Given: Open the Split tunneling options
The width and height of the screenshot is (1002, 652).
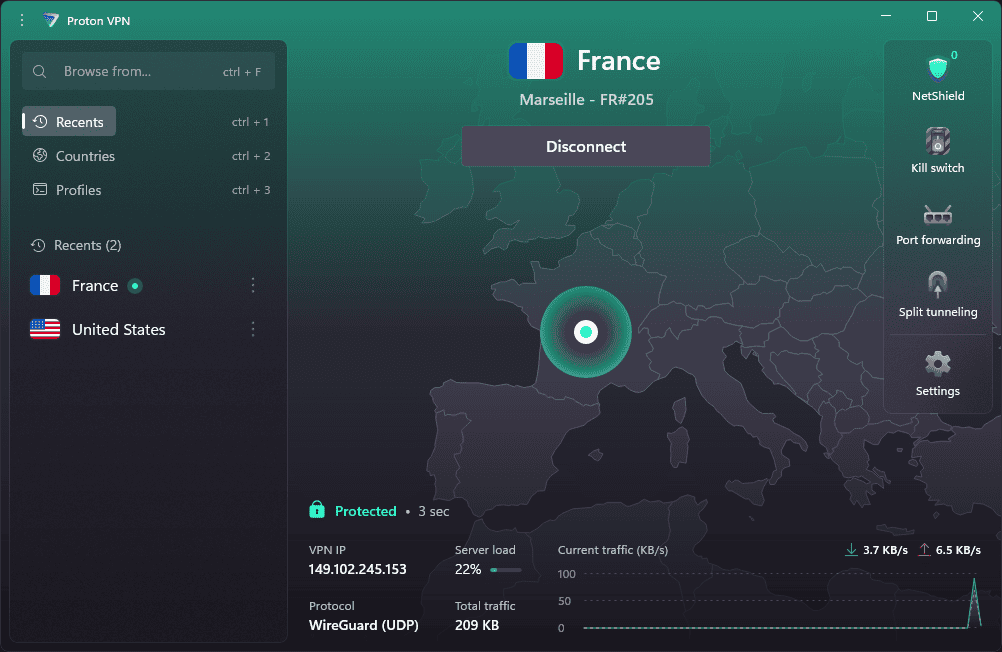Looking at the screenshot, I should click(937, 287).
